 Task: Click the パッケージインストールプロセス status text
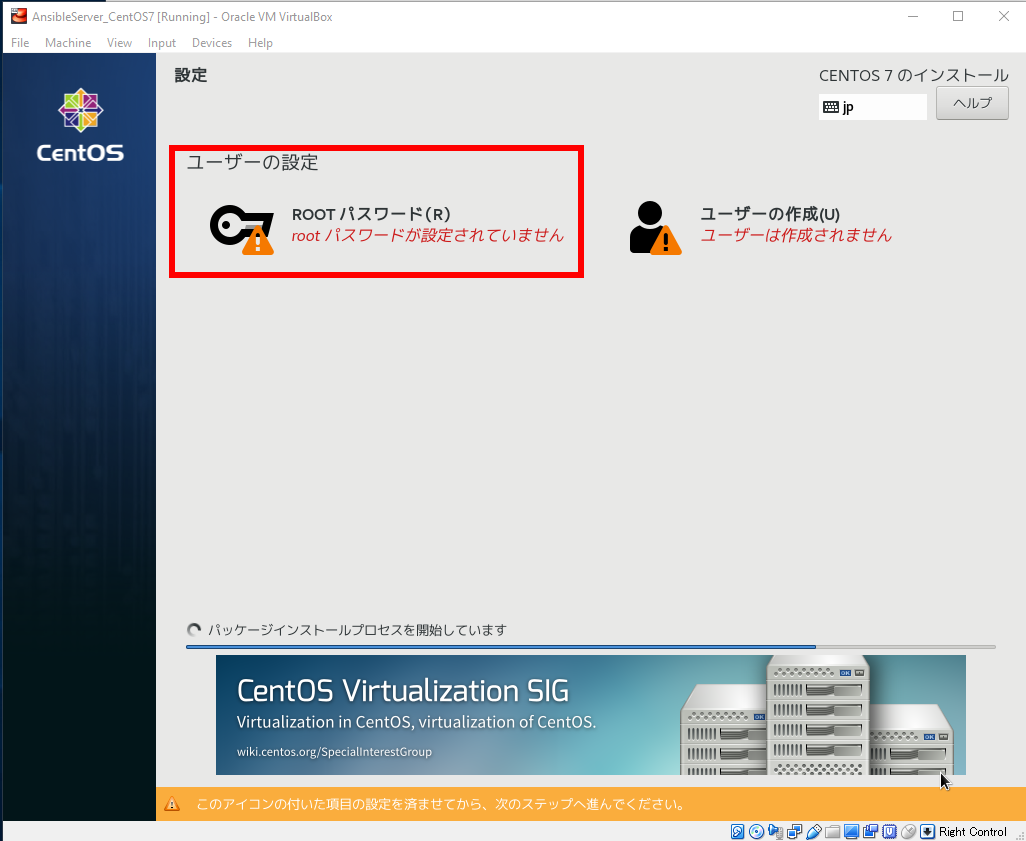point(357,630)
